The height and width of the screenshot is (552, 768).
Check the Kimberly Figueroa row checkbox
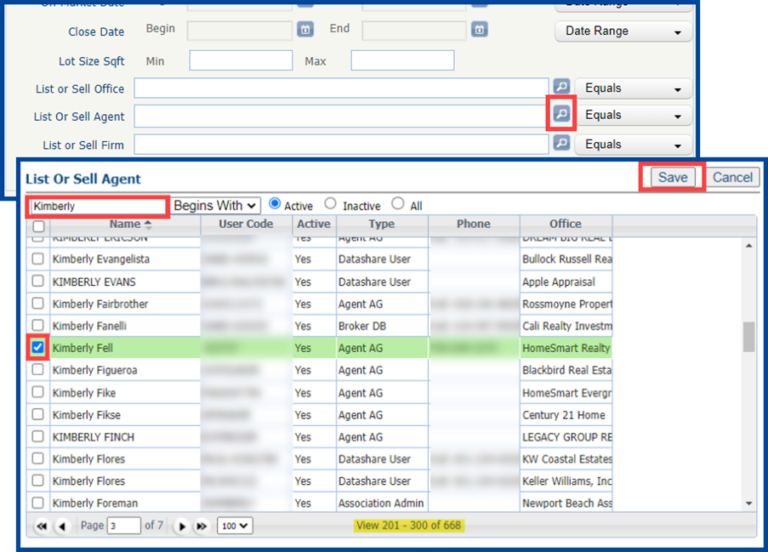pos(38,370)
